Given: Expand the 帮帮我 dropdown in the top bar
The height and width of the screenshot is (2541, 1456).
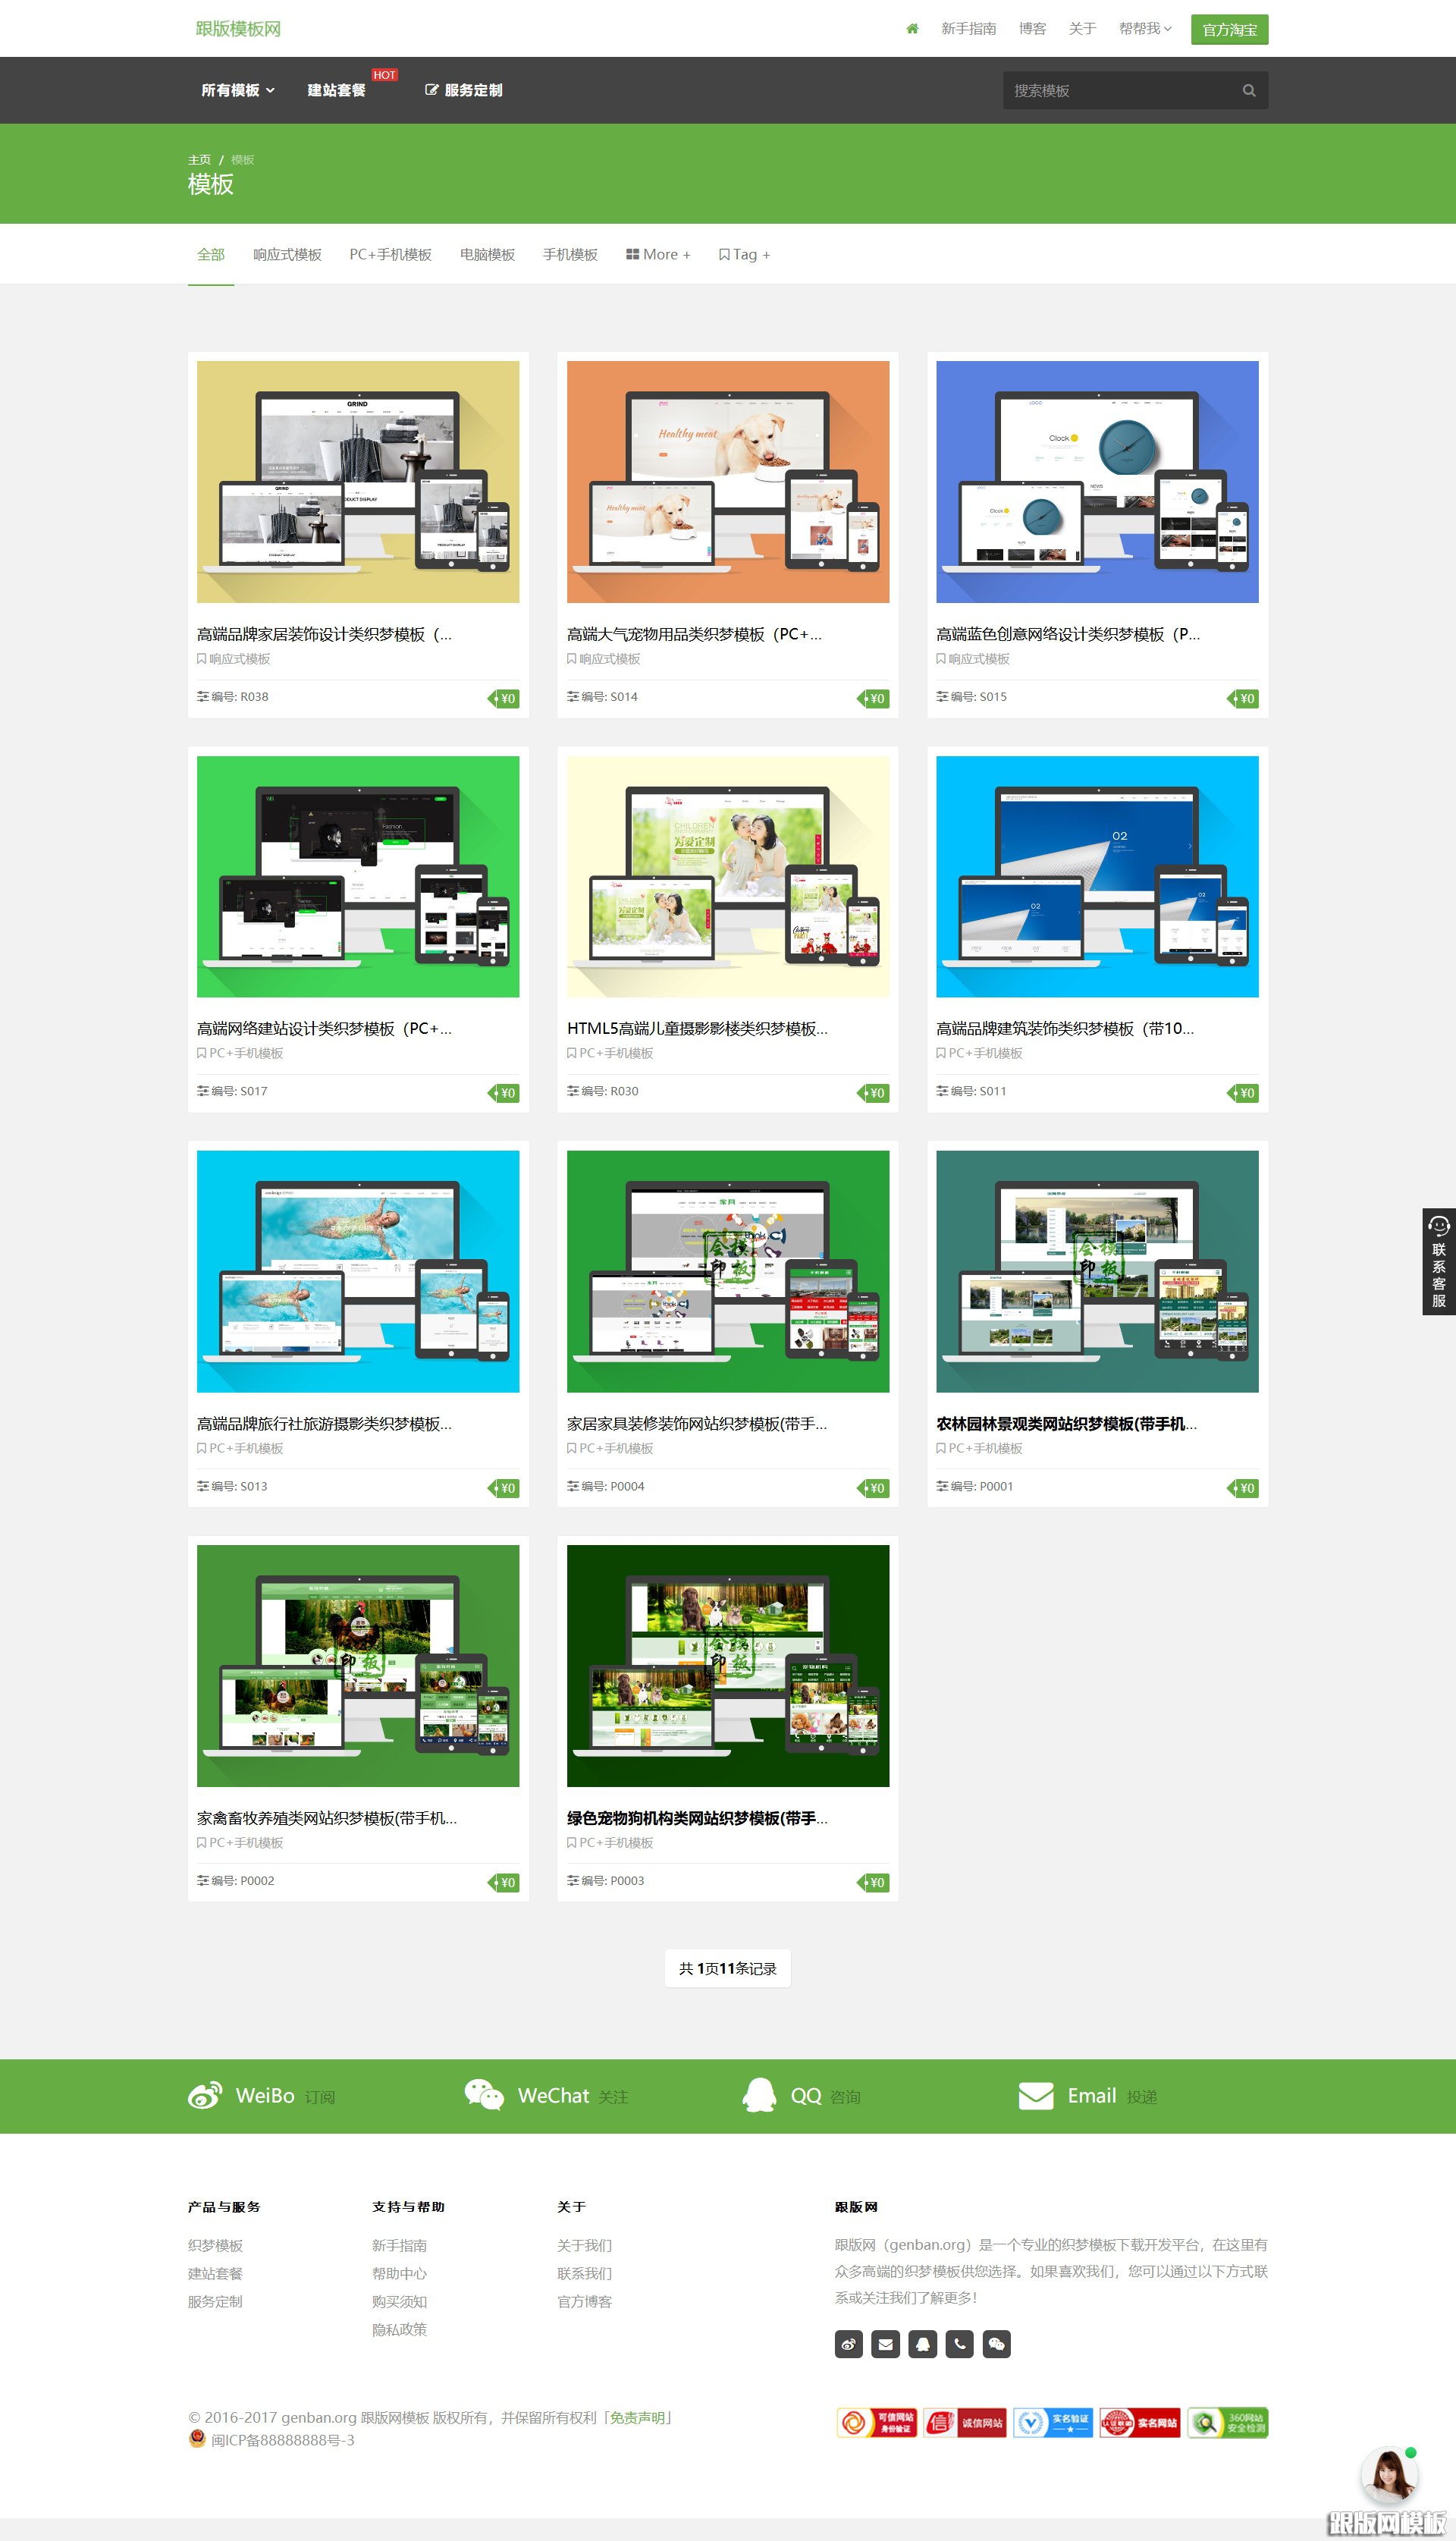Looking at the screenshot, I should [x=1144, y=29].
